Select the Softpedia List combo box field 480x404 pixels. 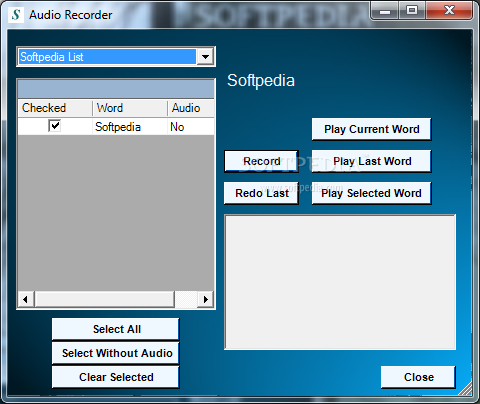coord(116,57)
